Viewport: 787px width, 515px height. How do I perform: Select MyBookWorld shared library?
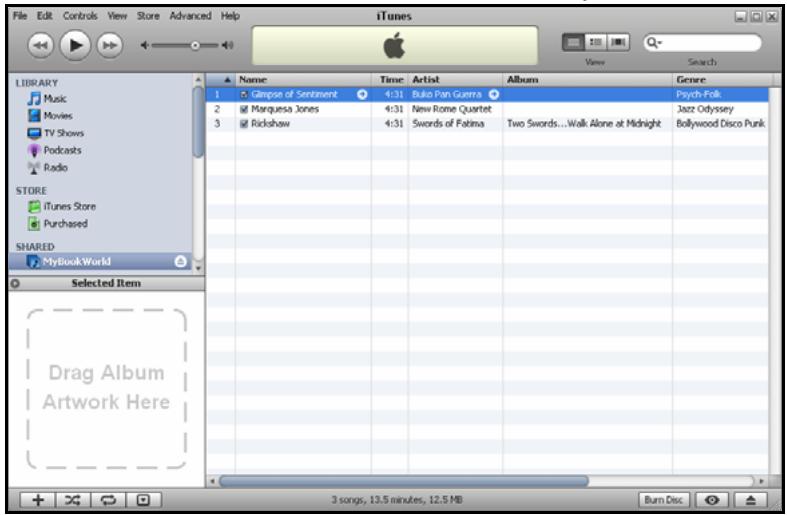[99, 262]
